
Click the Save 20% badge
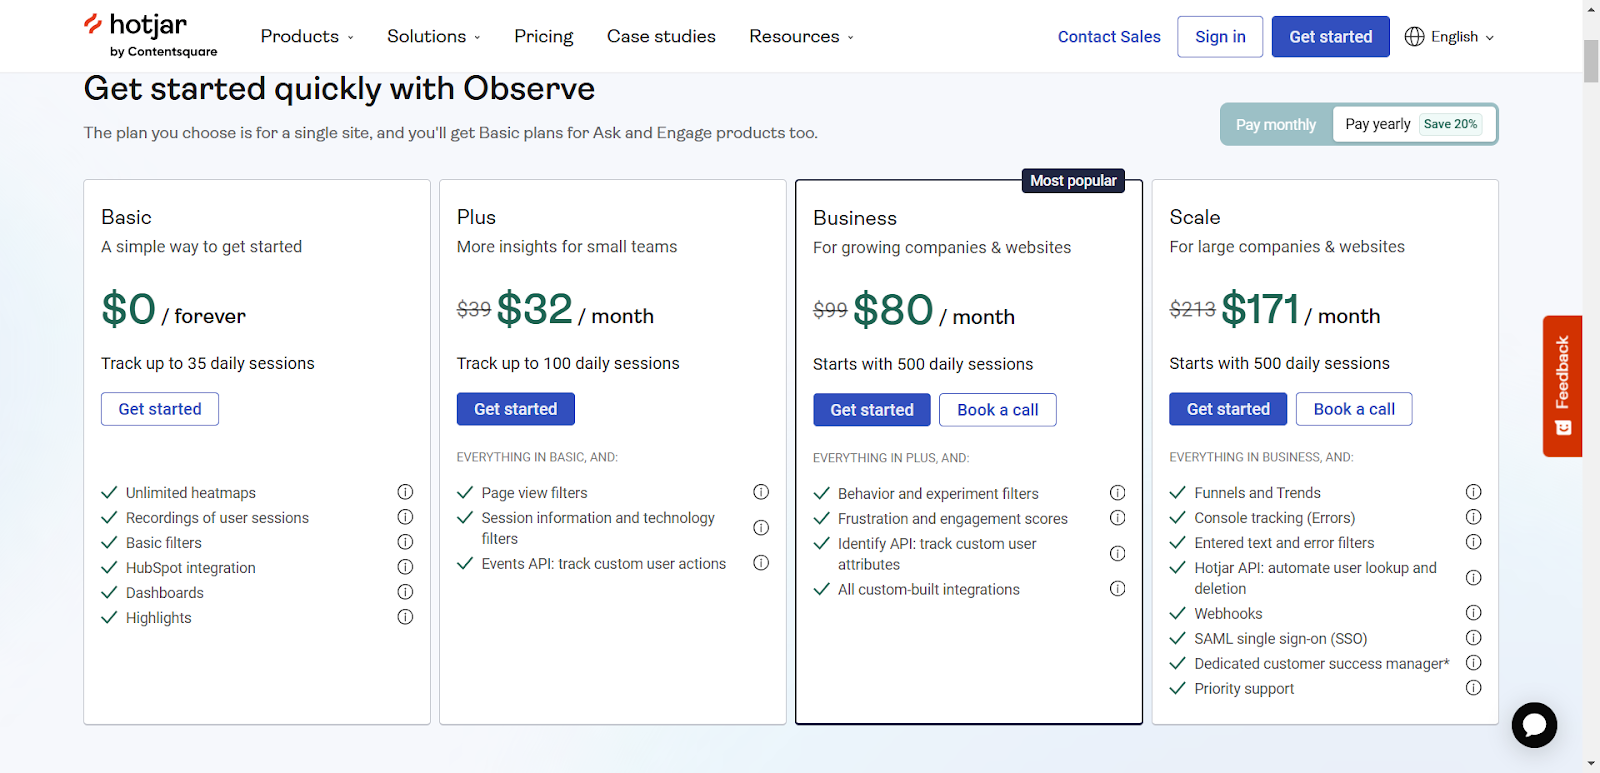(x=1450, y=124)
